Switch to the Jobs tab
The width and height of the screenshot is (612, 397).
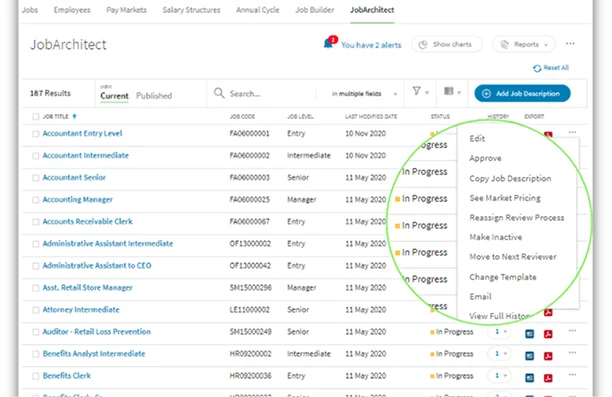[x=30, y=10]
